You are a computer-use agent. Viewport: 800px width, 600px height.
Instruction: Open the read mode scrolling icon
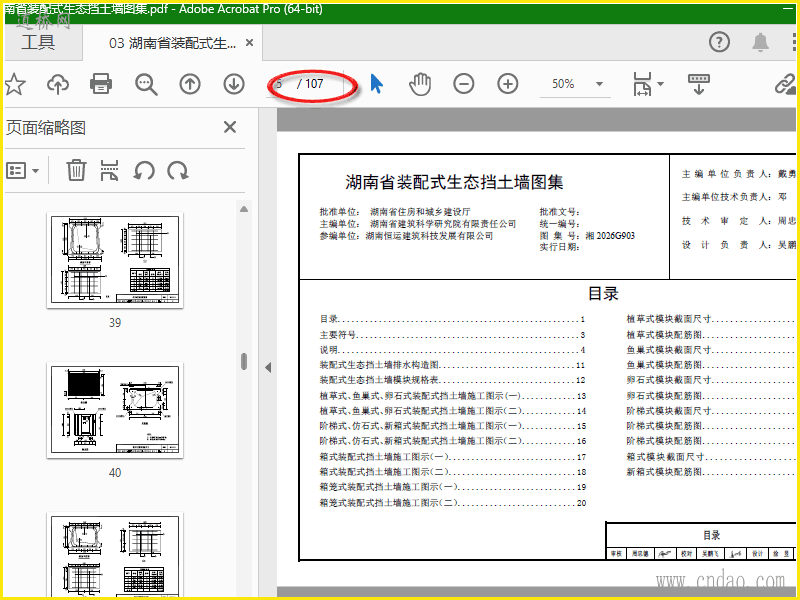coord(698,84)
